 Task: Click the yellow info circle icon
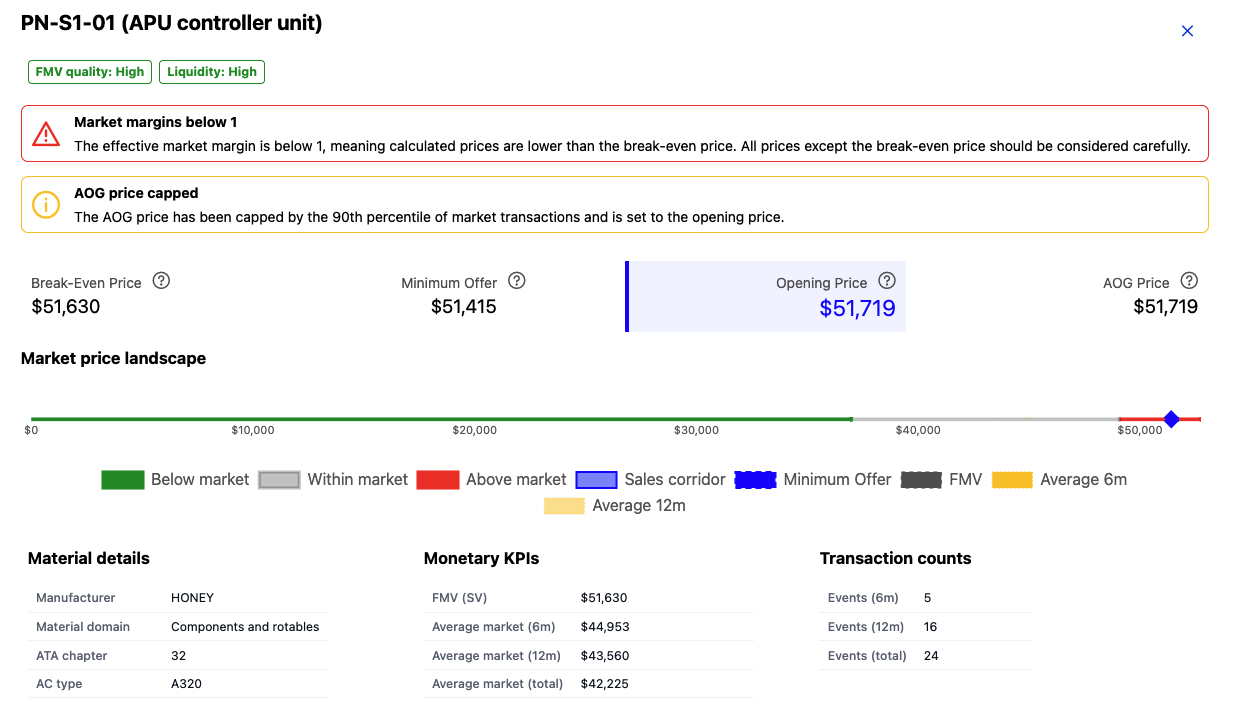click(x=46, y=205)
